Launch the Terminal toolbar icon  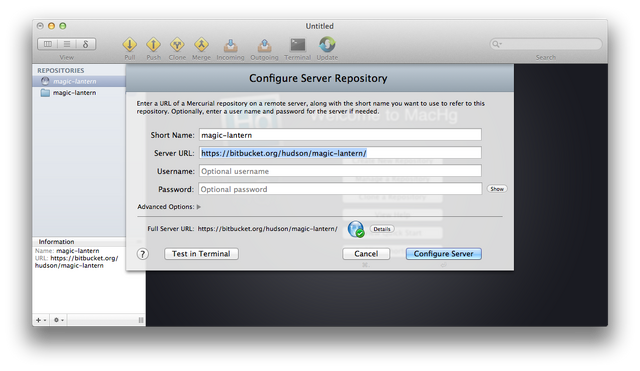(x=298, y=44)
